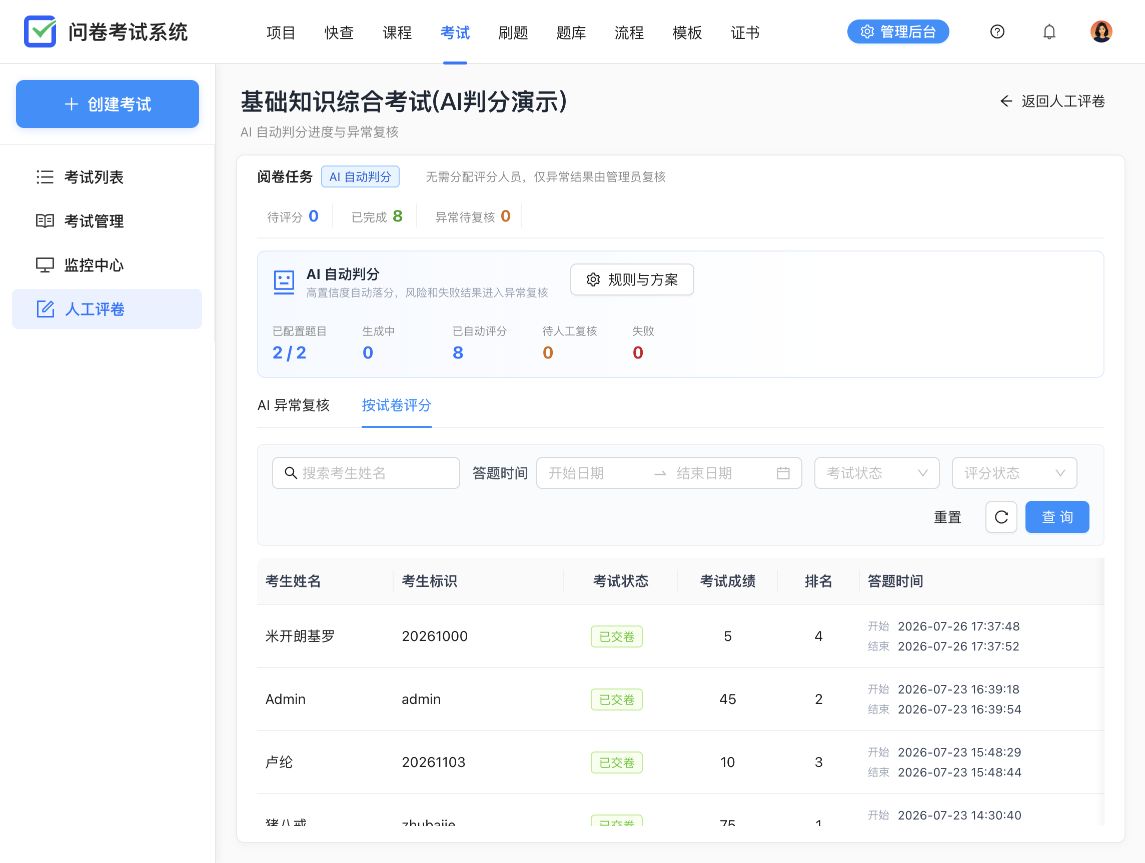1145x863 pixels.
Task: Click candidate name 米开朗基罗
Action: [x=299, y=636]
